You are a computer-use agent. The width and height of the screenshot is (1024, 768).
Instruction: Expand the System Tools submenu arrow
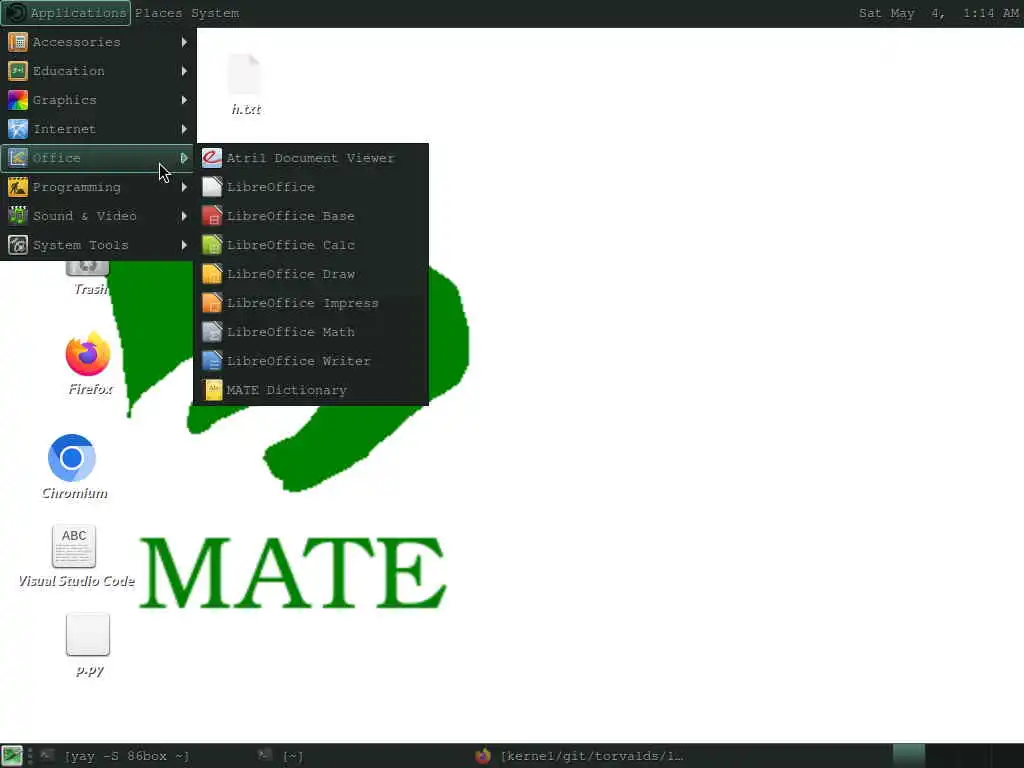[184, 246]
